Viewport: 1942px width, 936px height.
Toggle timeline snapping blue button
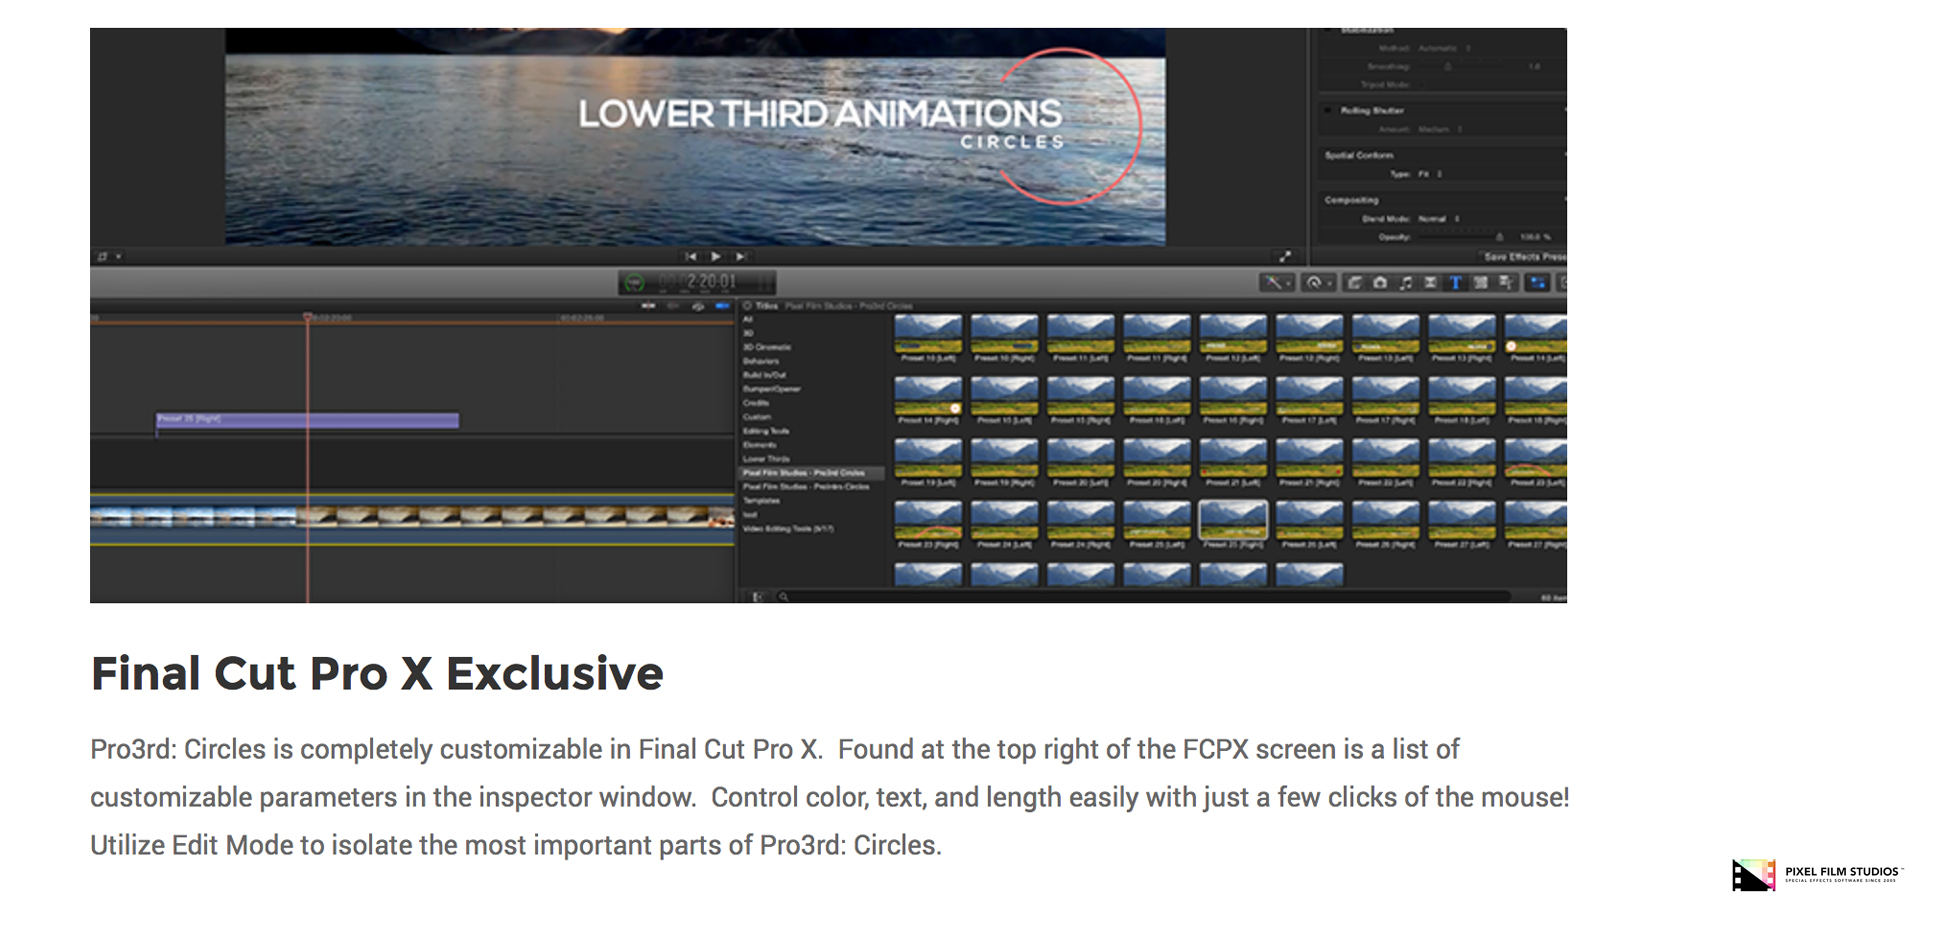pyautogui.click(x=722, y=306)
